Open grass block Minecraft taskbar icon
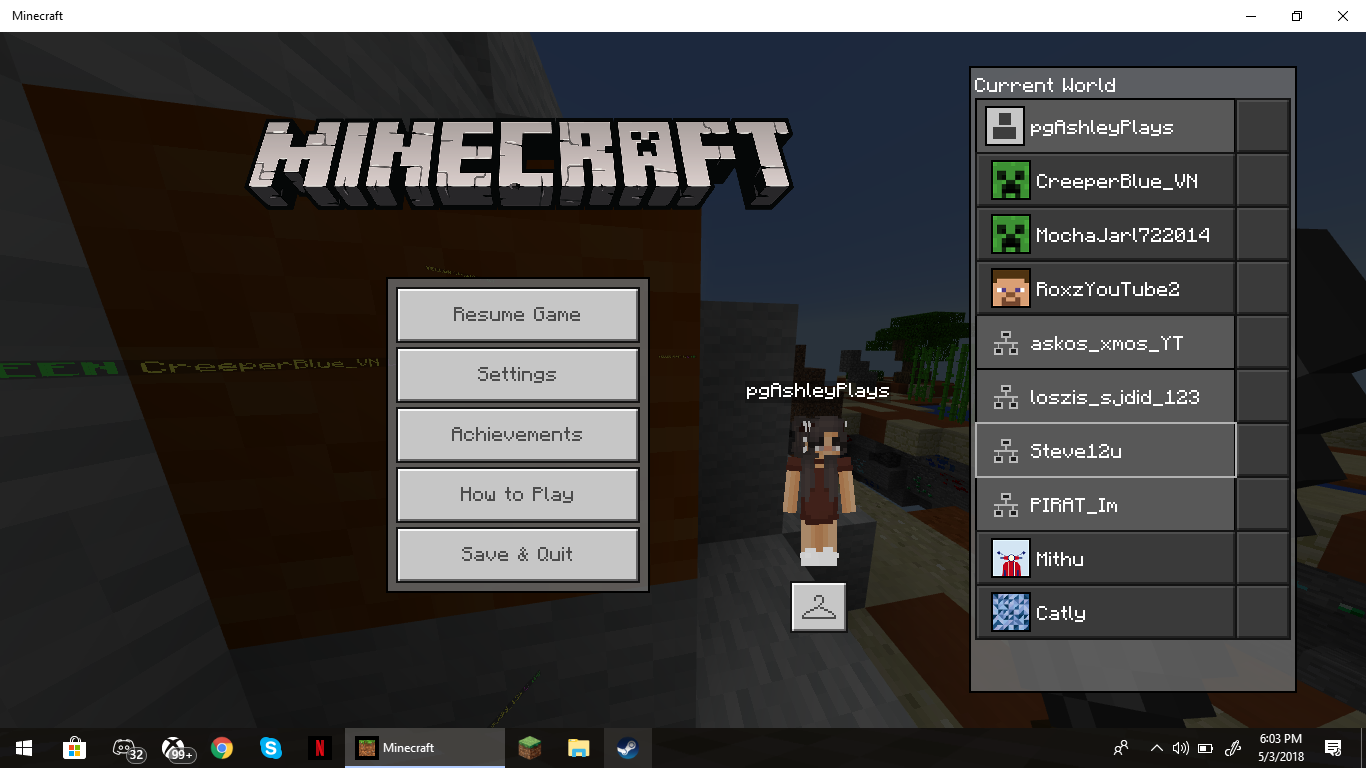This screenshot has width=1366, height=768. pos(529,748)
